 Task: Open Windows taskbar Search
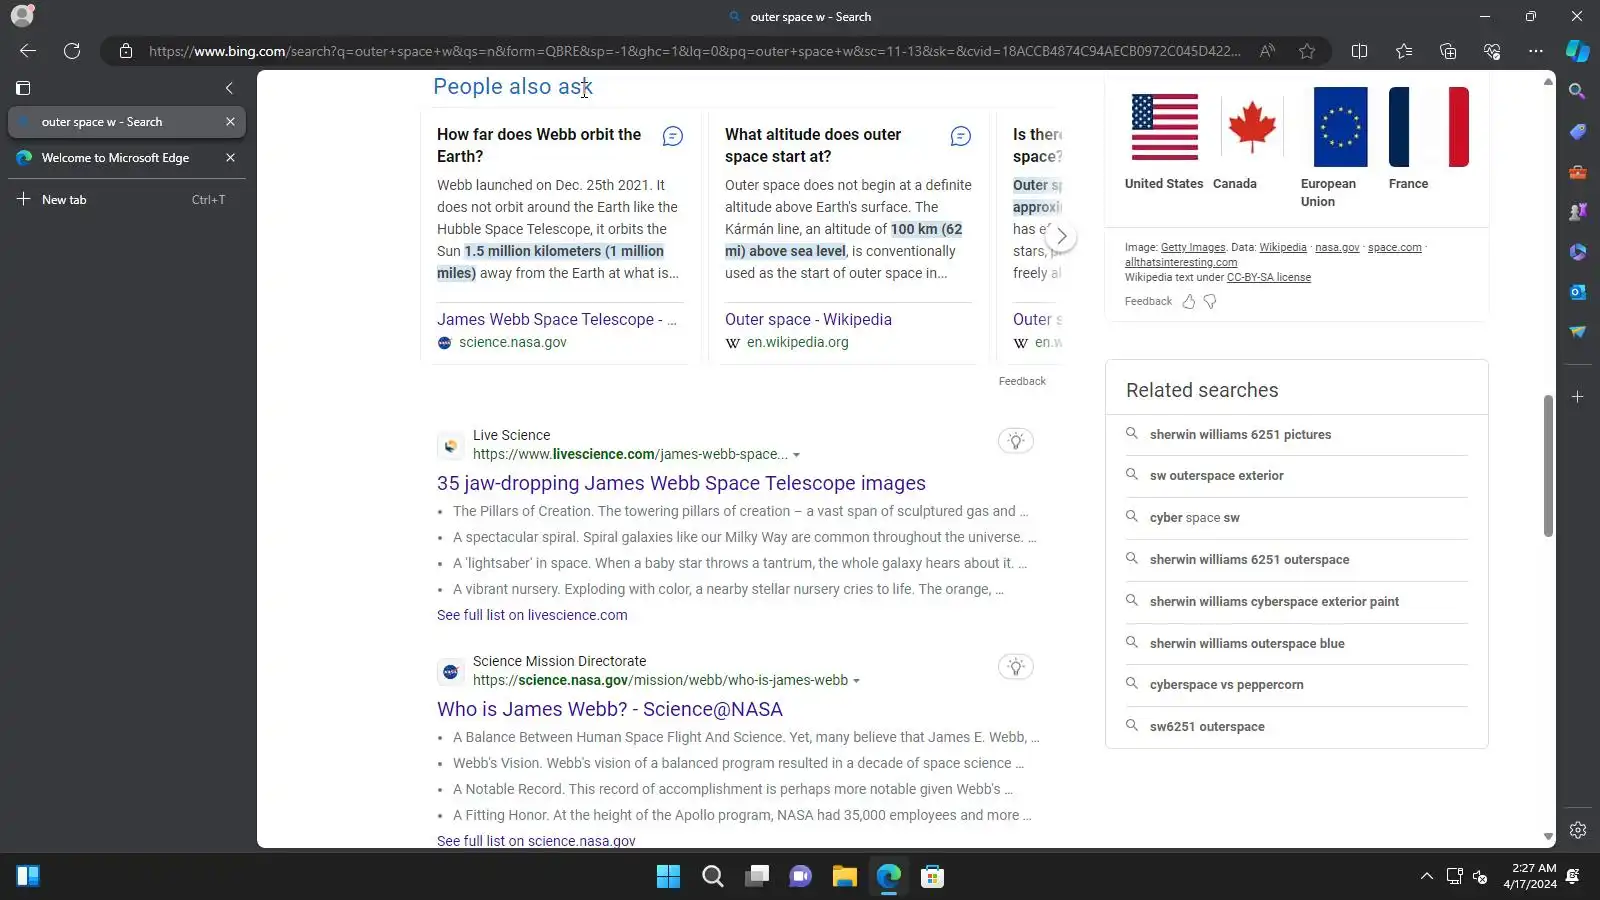(712, 877)
